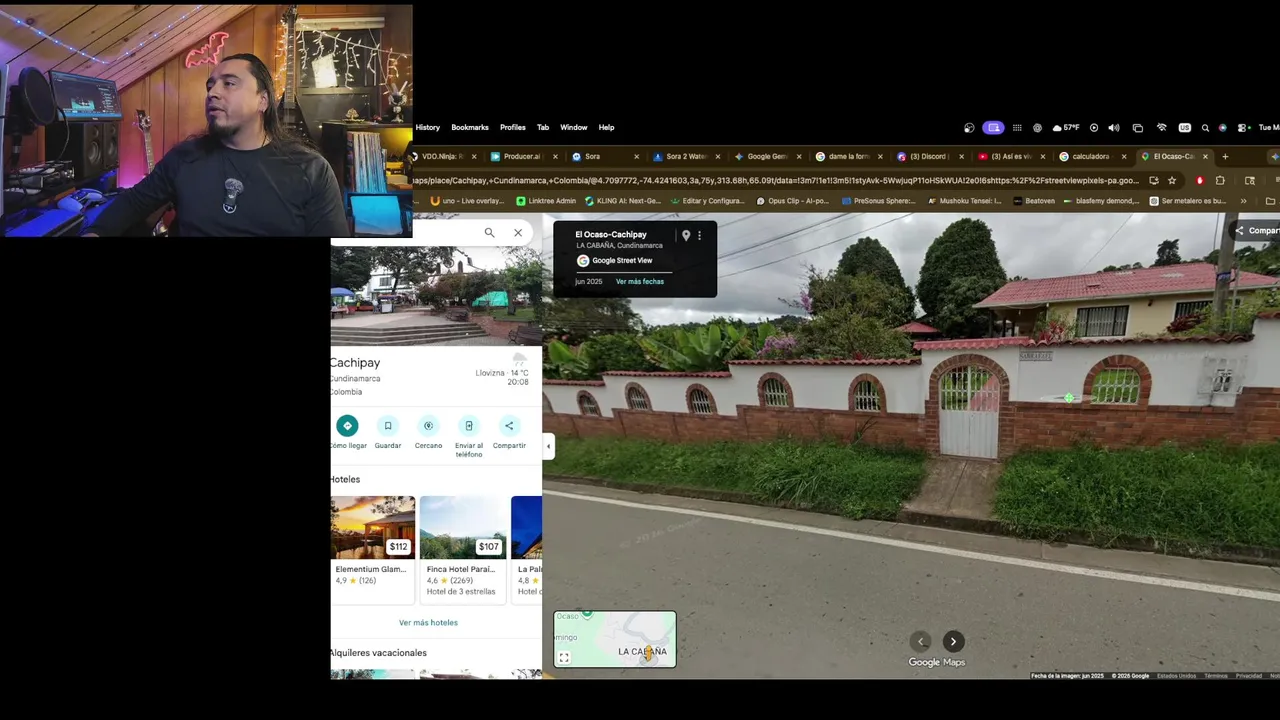Click the Guardar bookmark icon
The width and height of the screenshot is (1280, 720).
coord(388,425)
